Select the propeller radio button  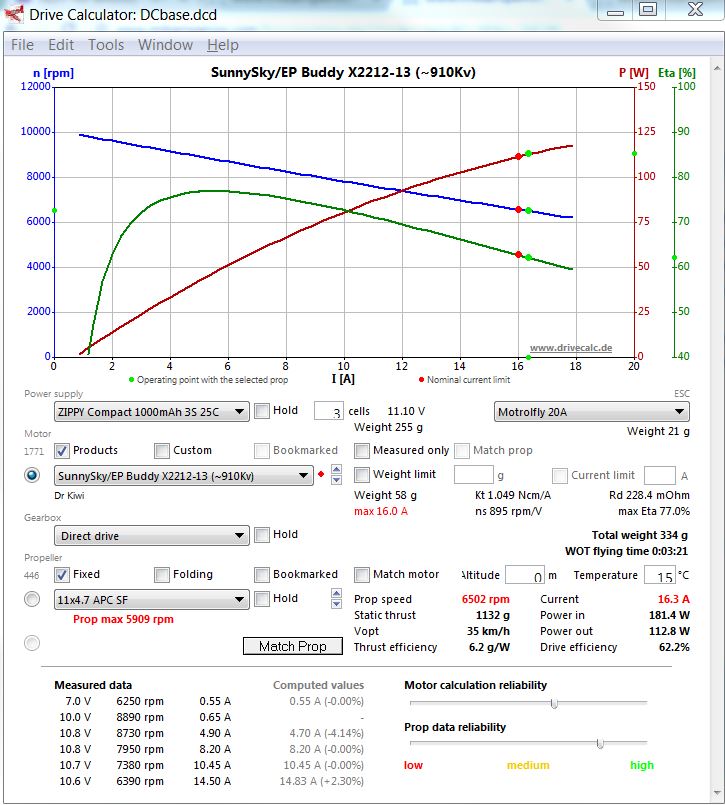[32, 600]
